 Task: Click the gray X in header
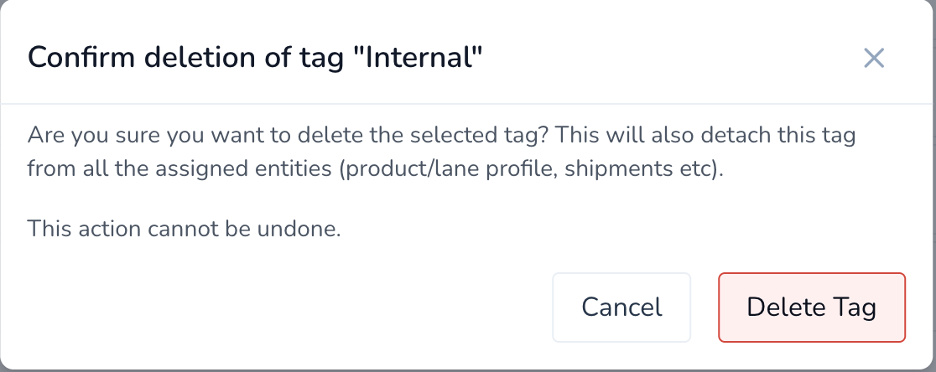pyautogui.click(x=873, y=58)
